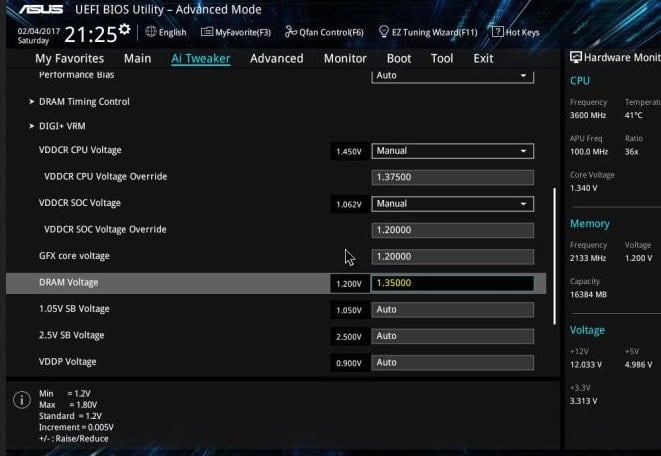Open the Monitor tab
Screen dimensions: 661x456
(345, 59)
